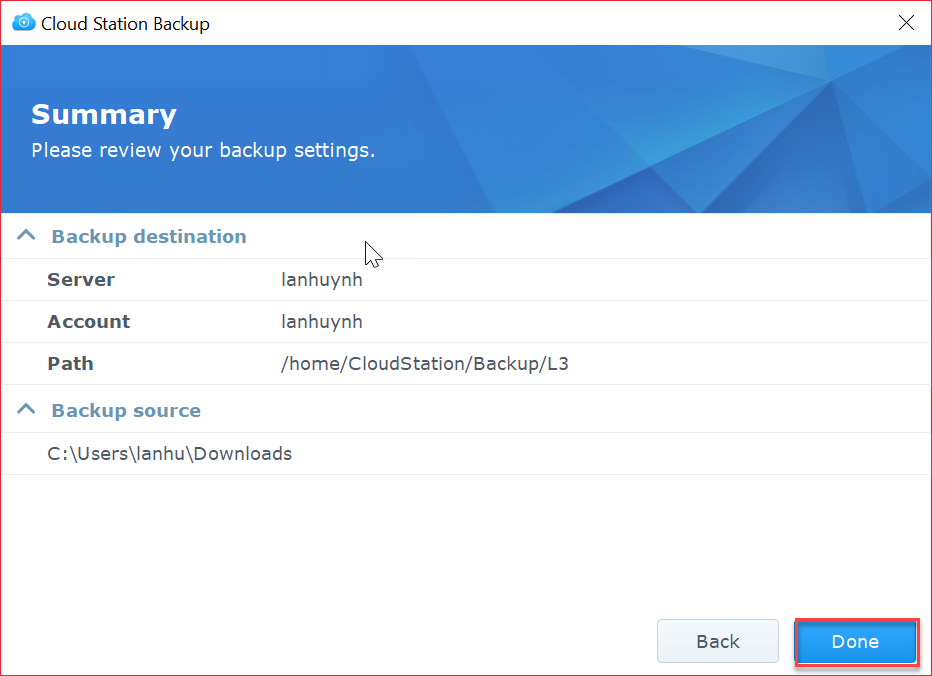
Task: Click the Done button
Action: click(856, 641)
